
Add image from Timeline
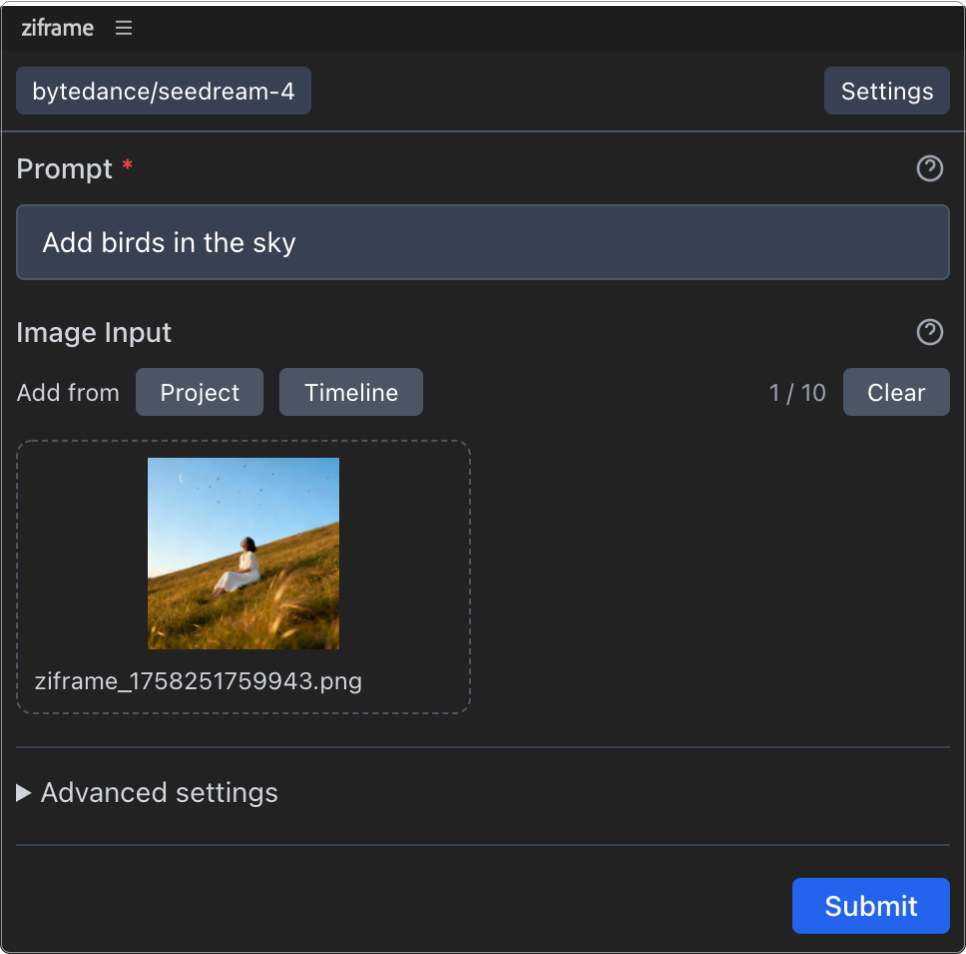[351, 393]
